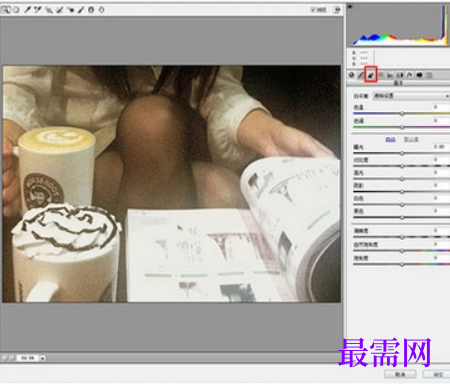Select the Red Eye Removal tool
The width and height of the screenshot is (450, 384).
70,10
